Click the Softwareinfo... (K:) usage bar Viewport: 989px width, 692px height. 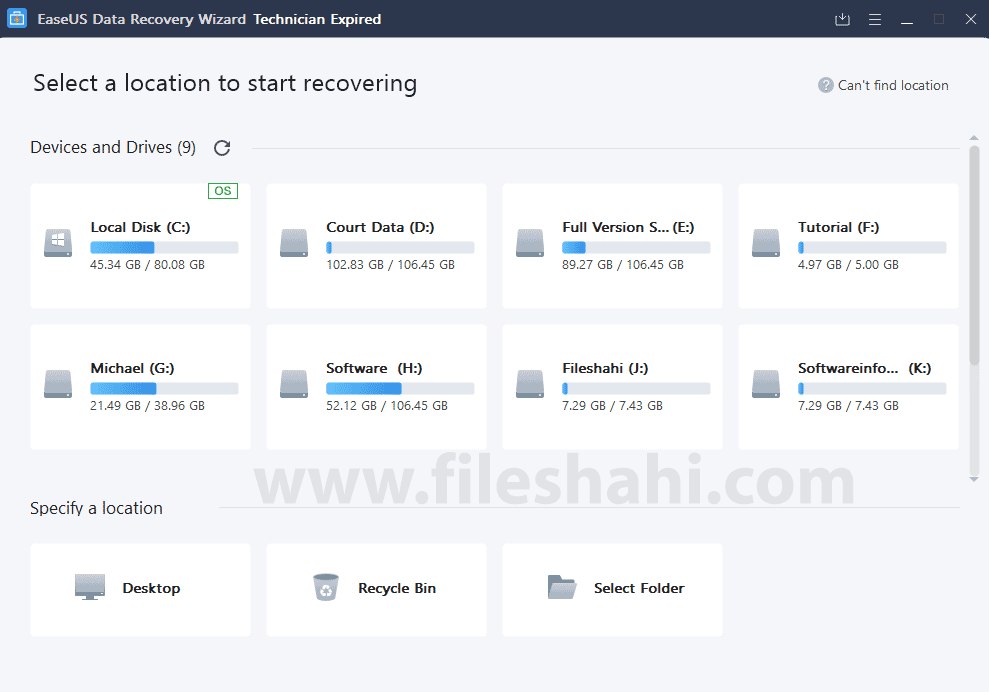(x=872, y=389)
